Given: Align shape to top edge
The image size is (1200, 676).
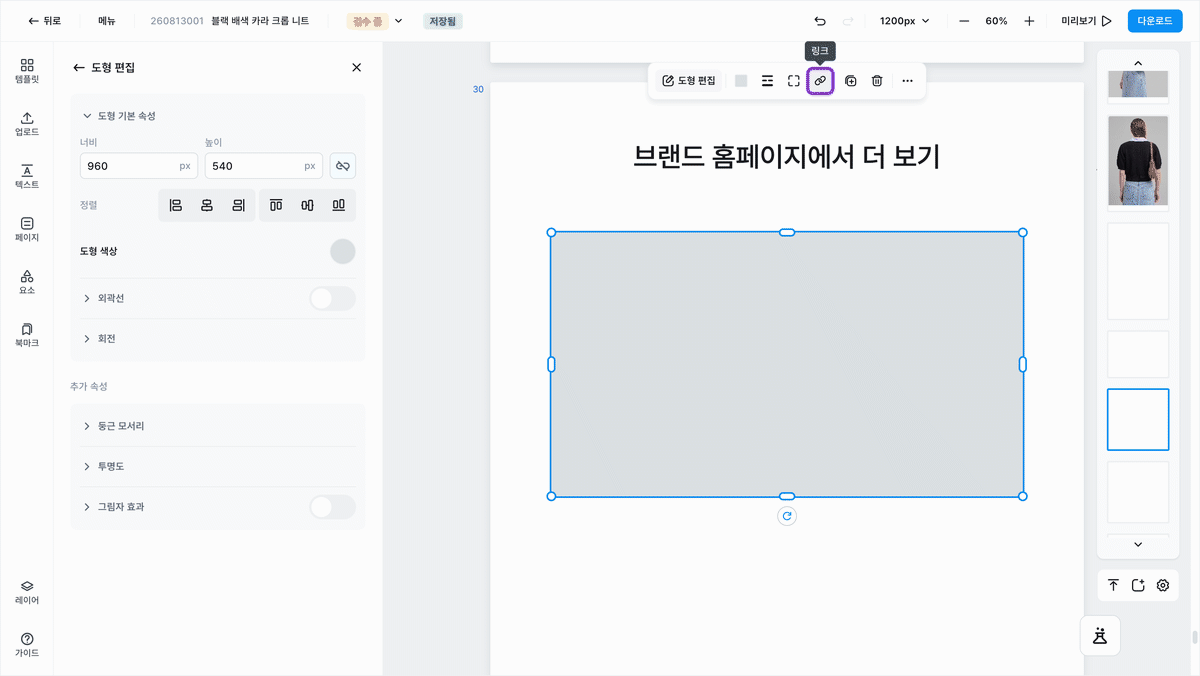Looking at the screenshot, I should [276, 205].
